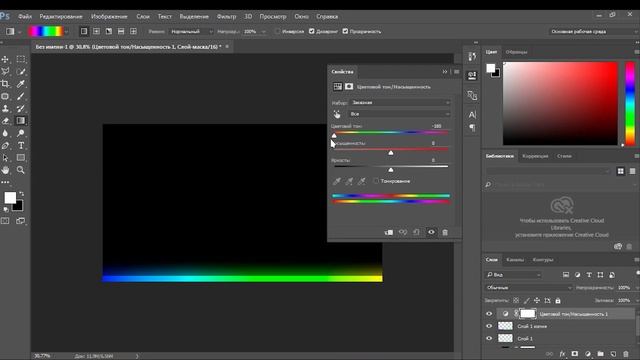The image size is (640, 360).
Task: Select the Lasso tool
Action: coord(5,71)
